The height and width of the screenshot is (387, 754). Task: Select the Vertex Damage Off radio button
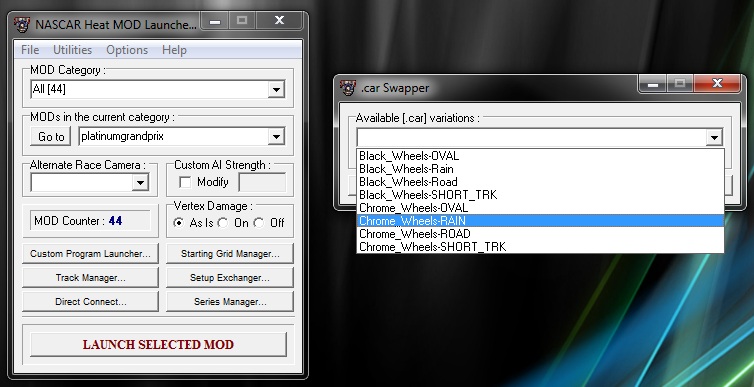[259, 223]
